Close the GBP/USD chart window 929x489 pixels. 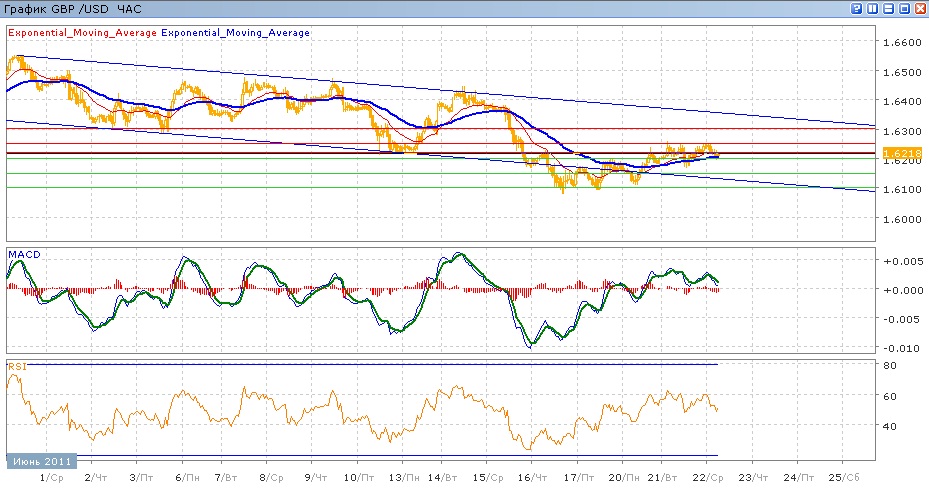pyautogui.click(x=920, y=8)
